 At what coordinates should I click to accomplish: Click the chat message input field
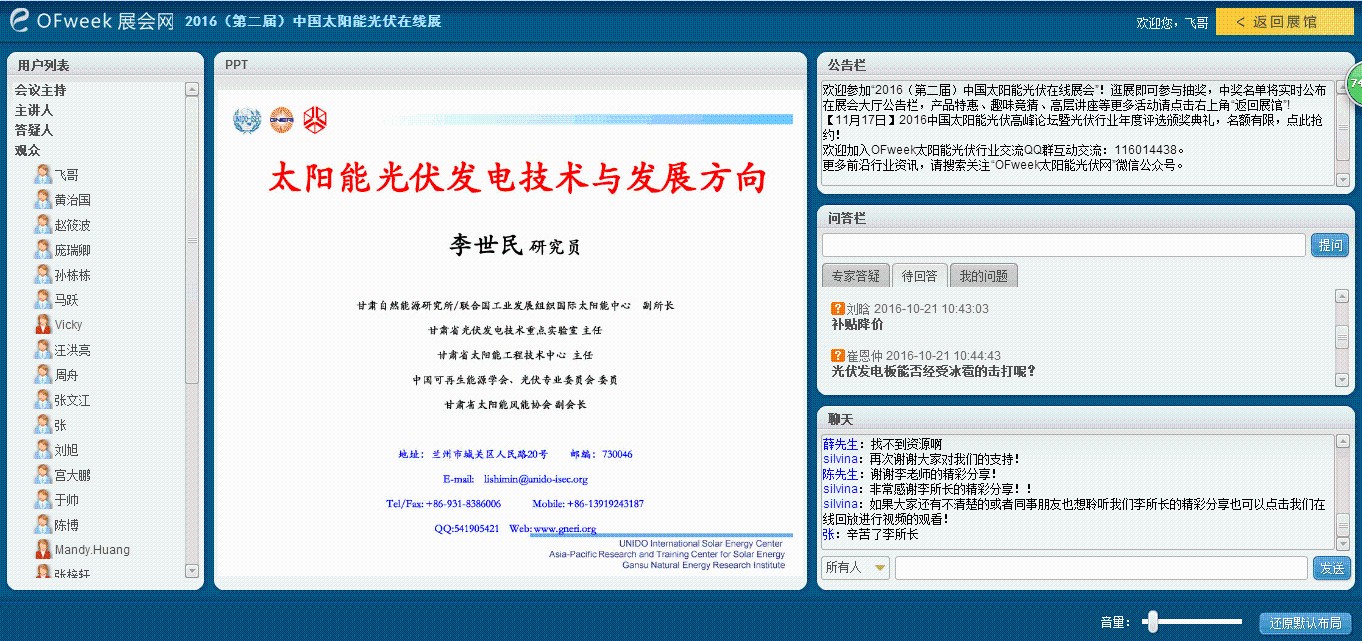(1100, 567)
